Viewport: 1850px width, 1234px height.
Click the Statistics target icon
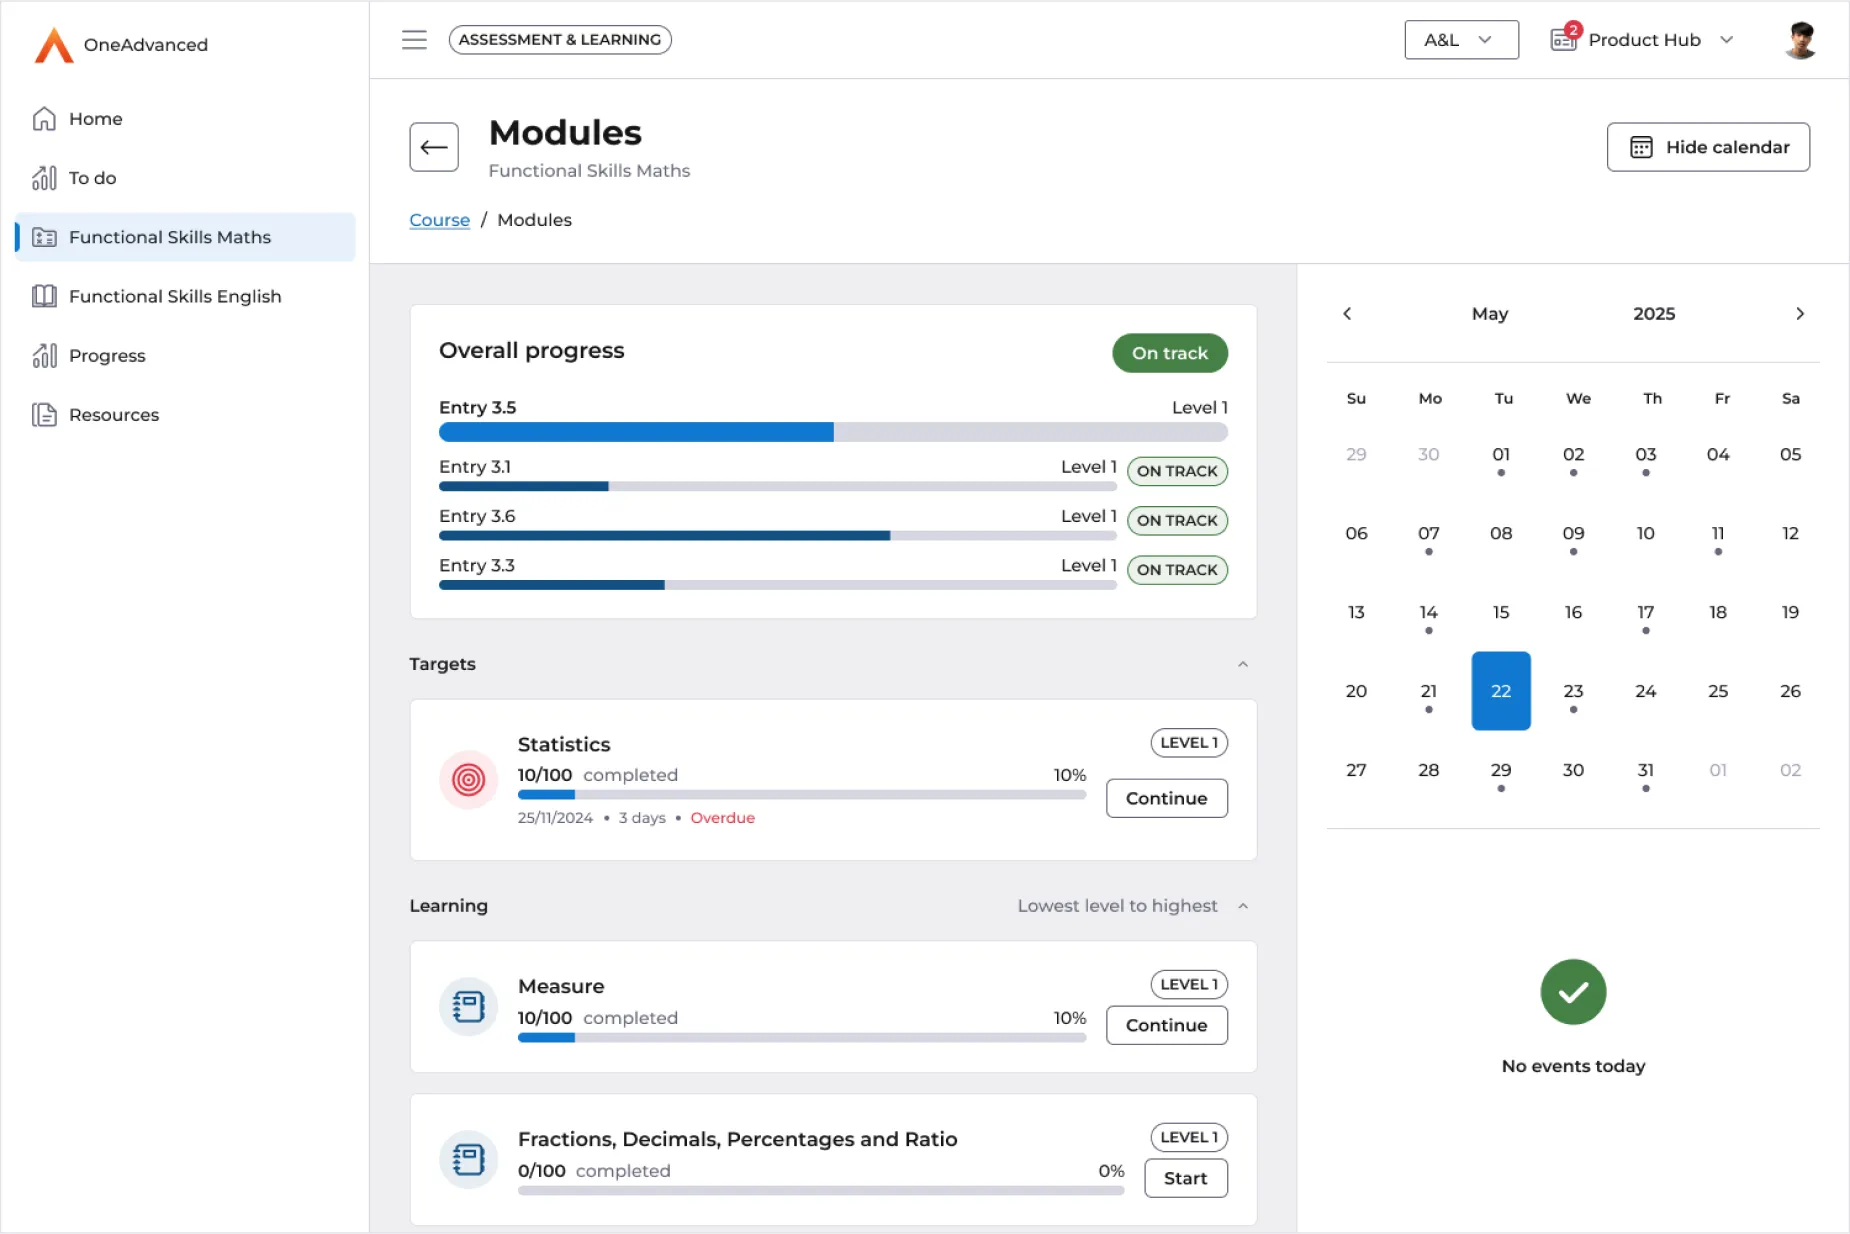(x=468, y=779)
